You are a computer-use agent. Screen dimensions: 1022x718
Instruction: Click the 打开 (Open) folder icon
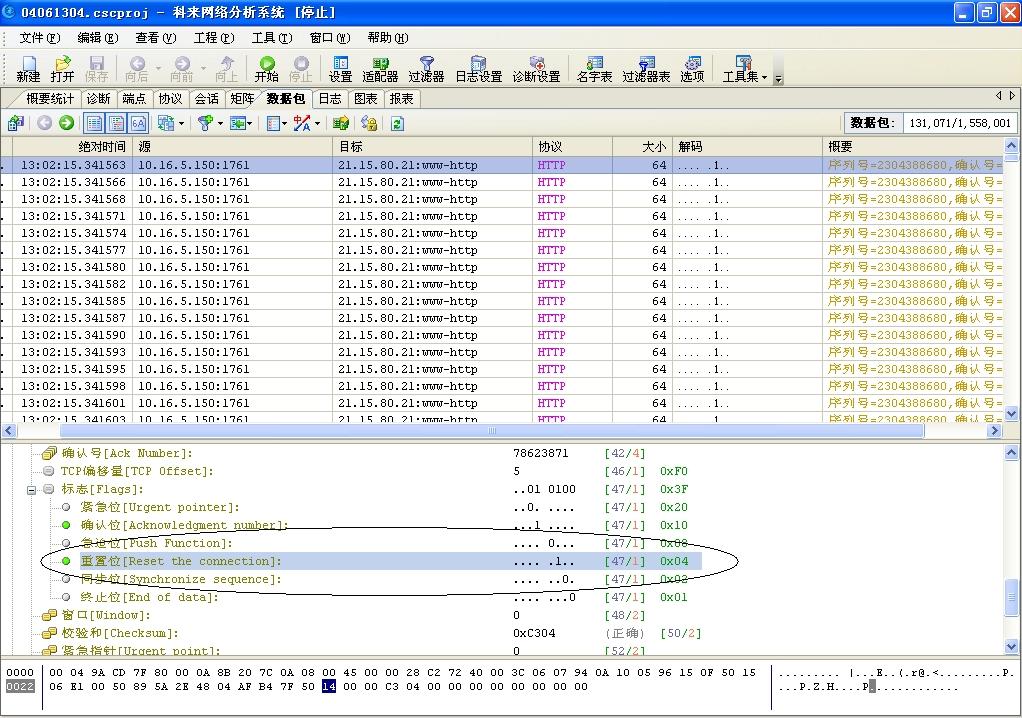(62, 68)
